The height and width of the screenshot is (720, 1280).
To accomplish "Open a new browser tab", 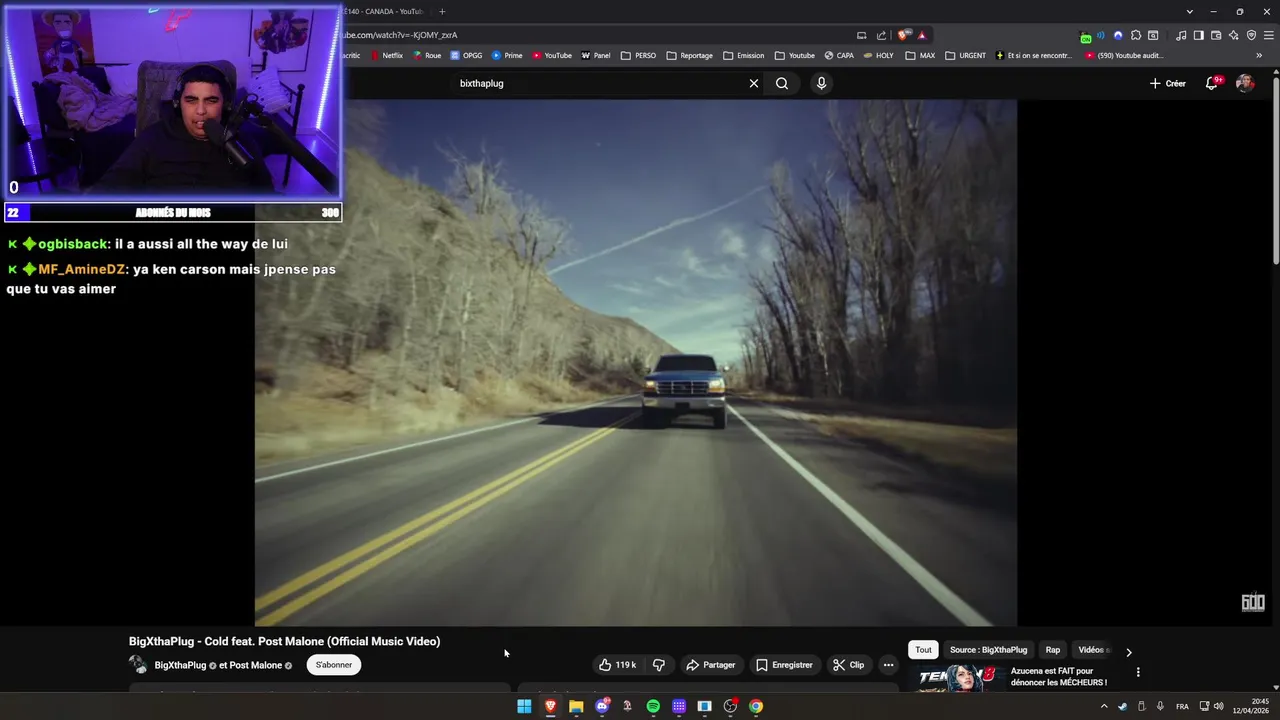I will pyautogui.click(x=442, y=11).
